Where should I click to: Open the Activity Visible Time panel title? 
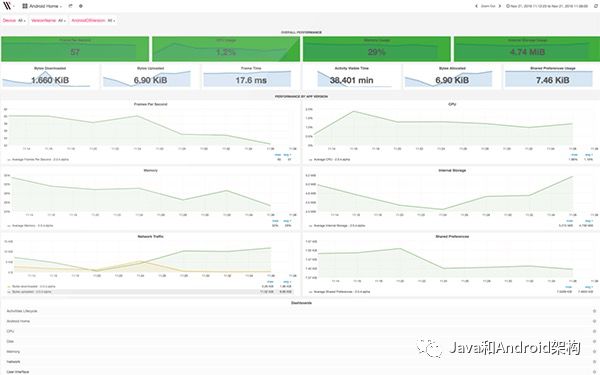click(351, 68)
